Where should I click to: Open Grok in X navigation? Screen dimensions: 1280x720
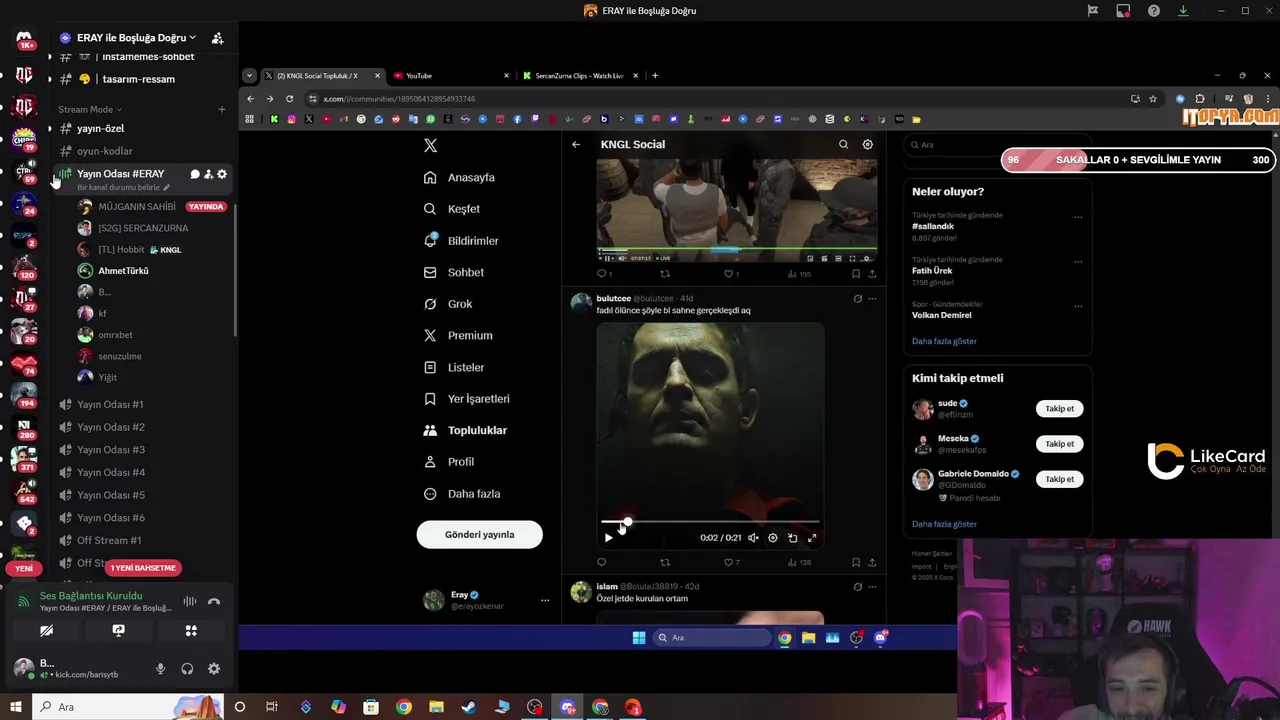pos(447,304)
